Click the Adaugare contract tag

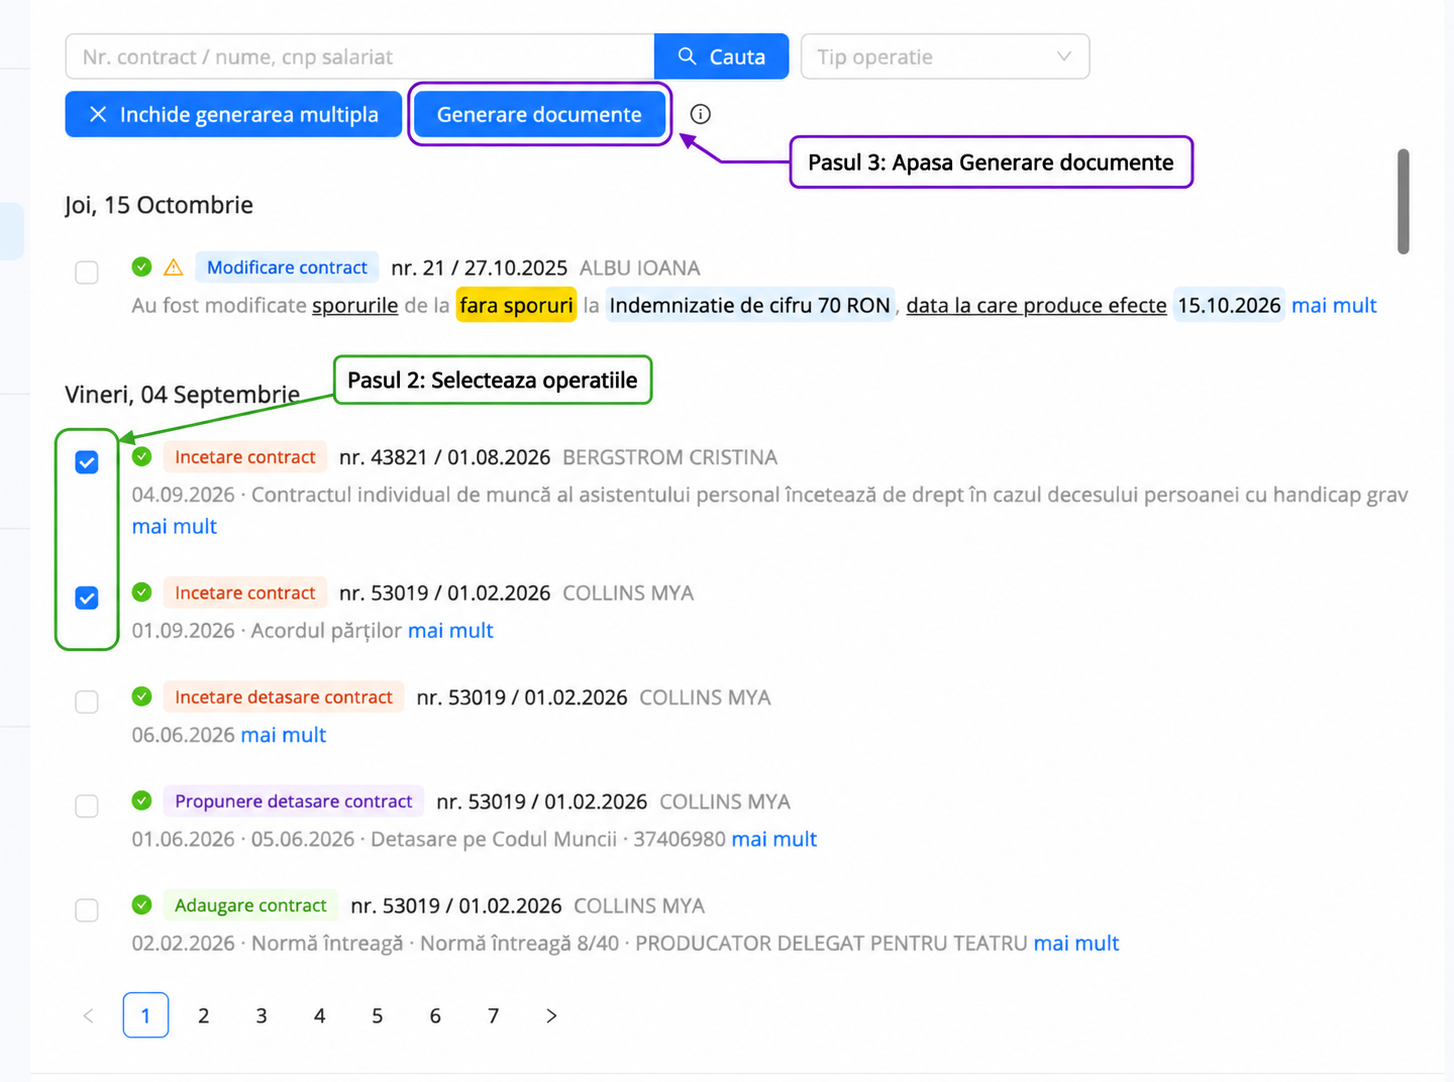(x=250, y=905)
